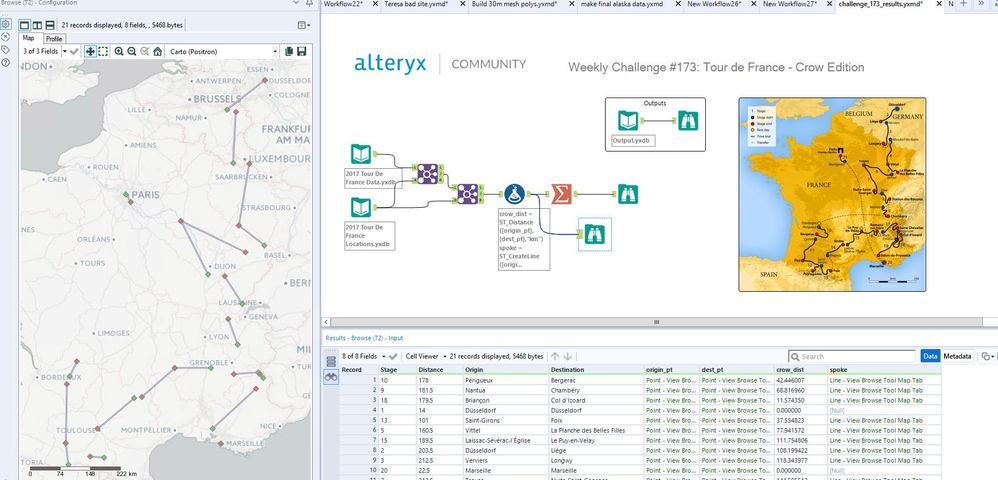998x480 pixels.
Task: Zoom out on the map
Action: (x=132, y=52)
